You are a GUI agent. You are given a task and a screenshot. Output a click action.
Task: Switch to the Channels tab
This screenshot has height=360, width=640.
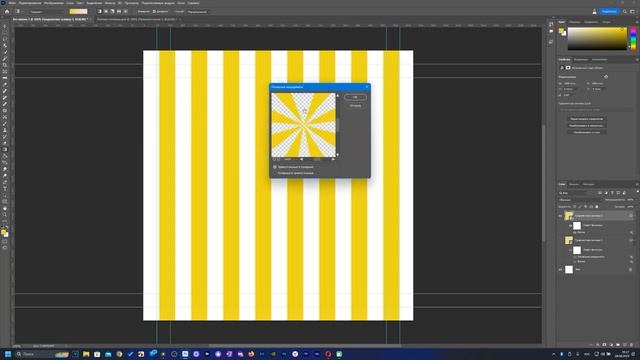pos(574,184)
